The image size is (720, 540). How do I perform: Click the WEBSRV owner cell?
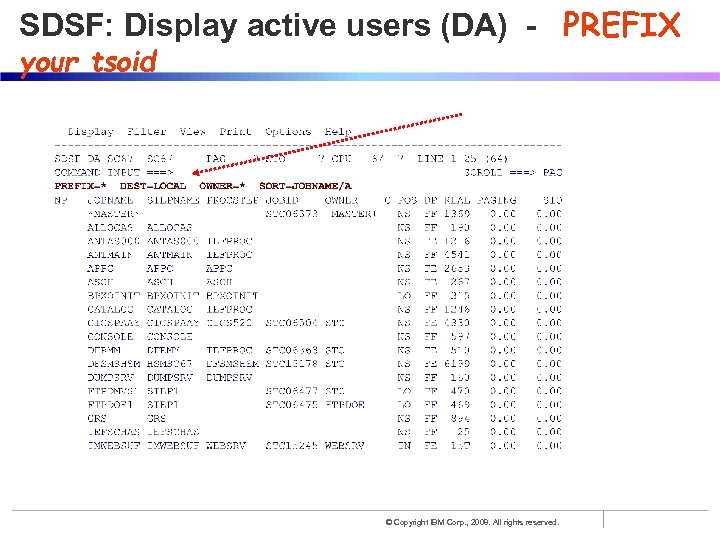tap(344, 446)
